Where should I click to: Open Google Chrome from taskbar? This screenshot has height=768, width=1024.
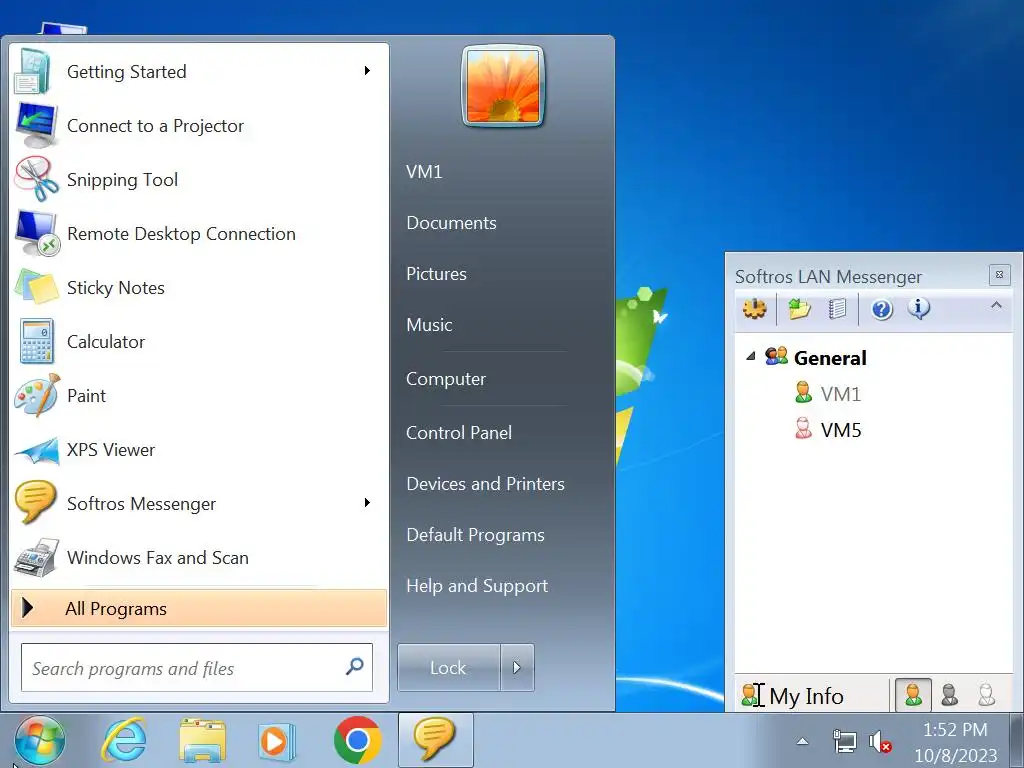[x=357, y=741]
